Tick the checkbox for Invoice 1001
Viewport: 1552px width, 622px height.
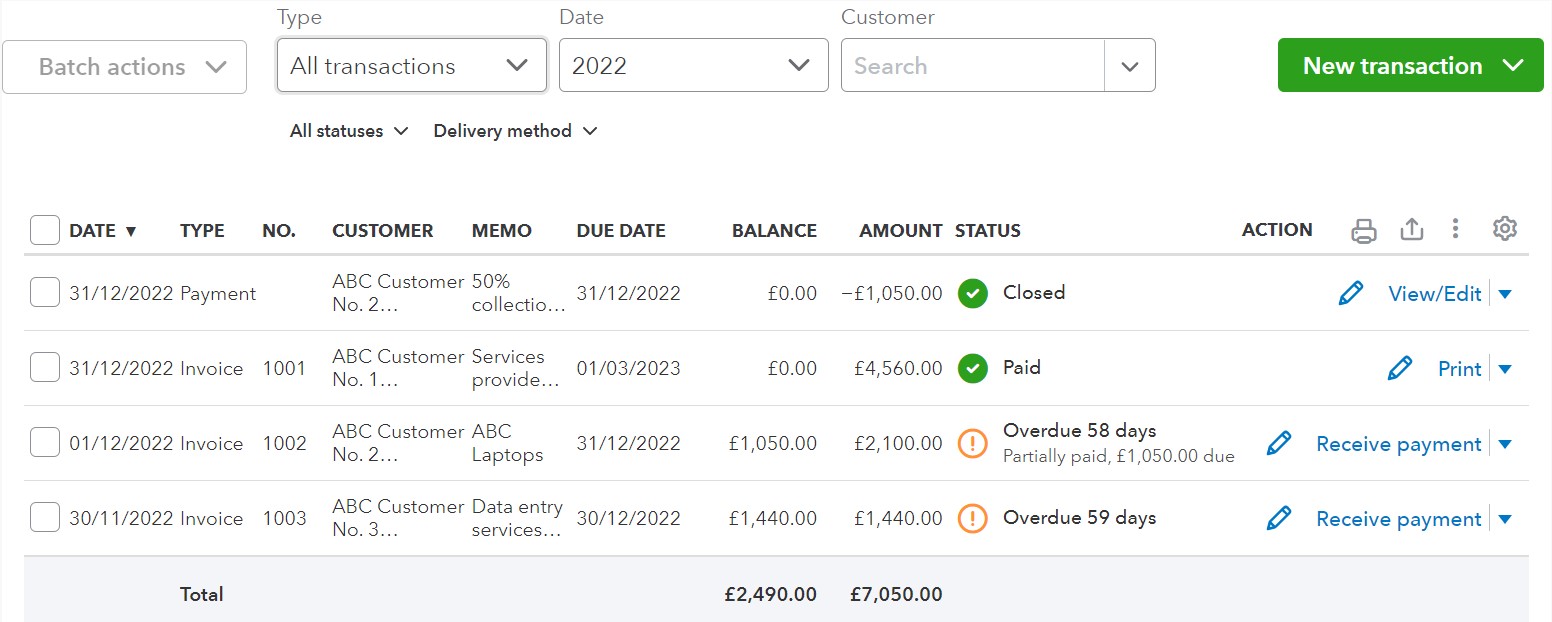pos(45,368)
